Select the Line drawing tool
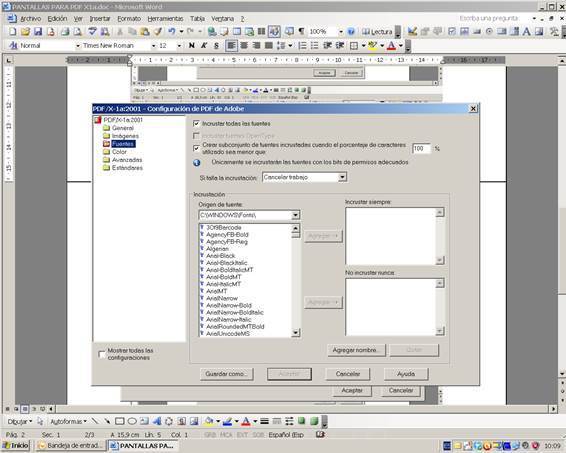The image size is (566, 453). pos(95,421)
